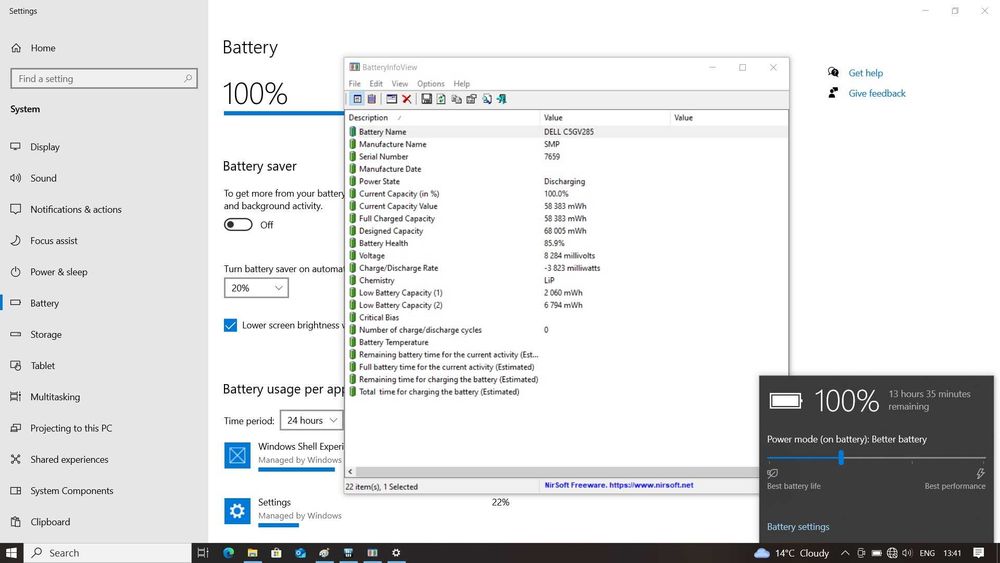This screenshot has width=1000, height=563.
Task: Toggle the Battery saver switch
Action: (x=238, y=225)
